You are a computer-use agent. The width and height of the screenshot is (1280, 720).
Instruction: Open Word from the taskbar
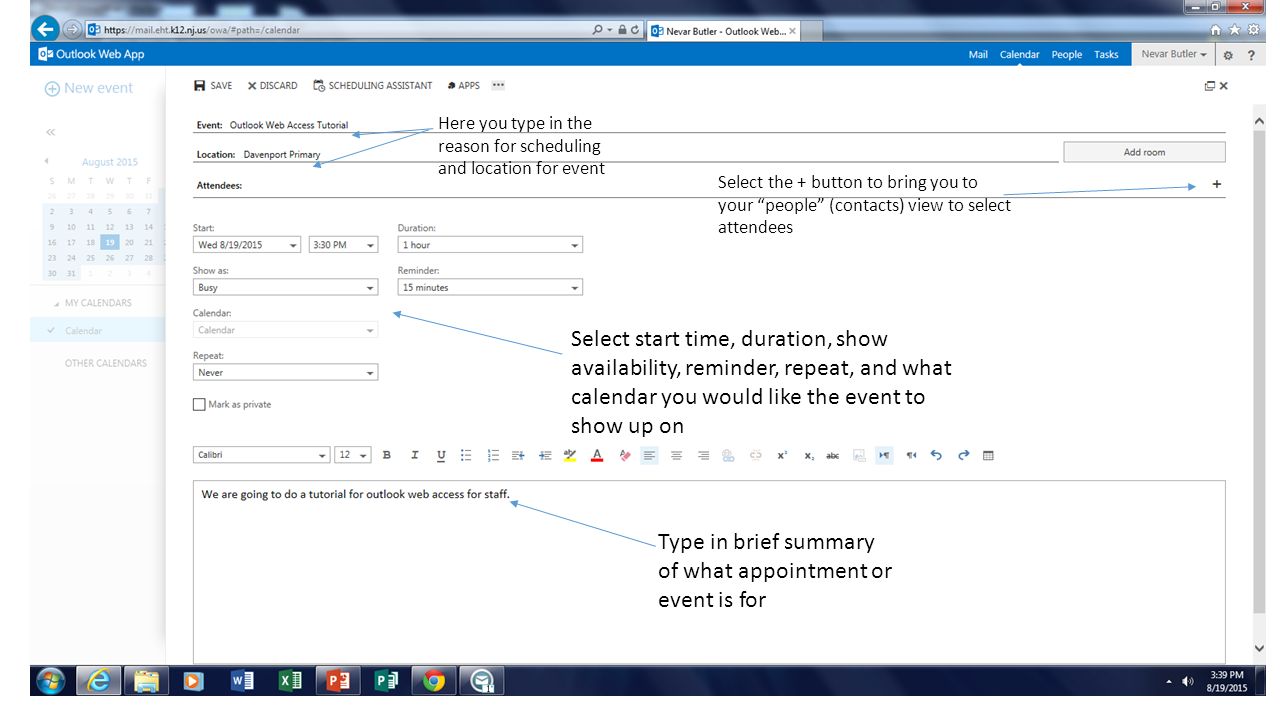[x=243, y=681]
